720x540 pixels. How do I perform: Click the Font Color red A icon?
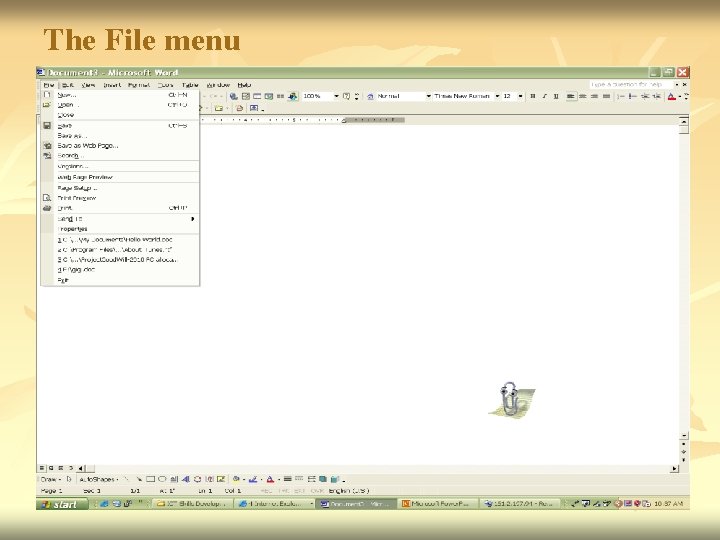click(671, 96)
